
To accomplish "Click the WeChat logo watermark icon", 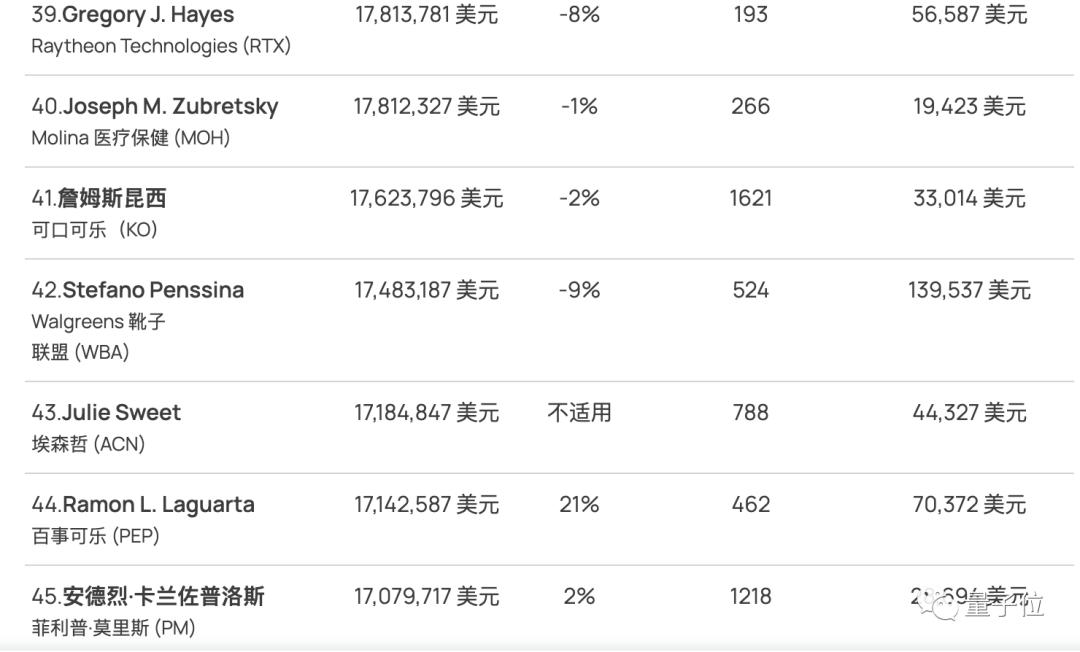I will [941, 602].
